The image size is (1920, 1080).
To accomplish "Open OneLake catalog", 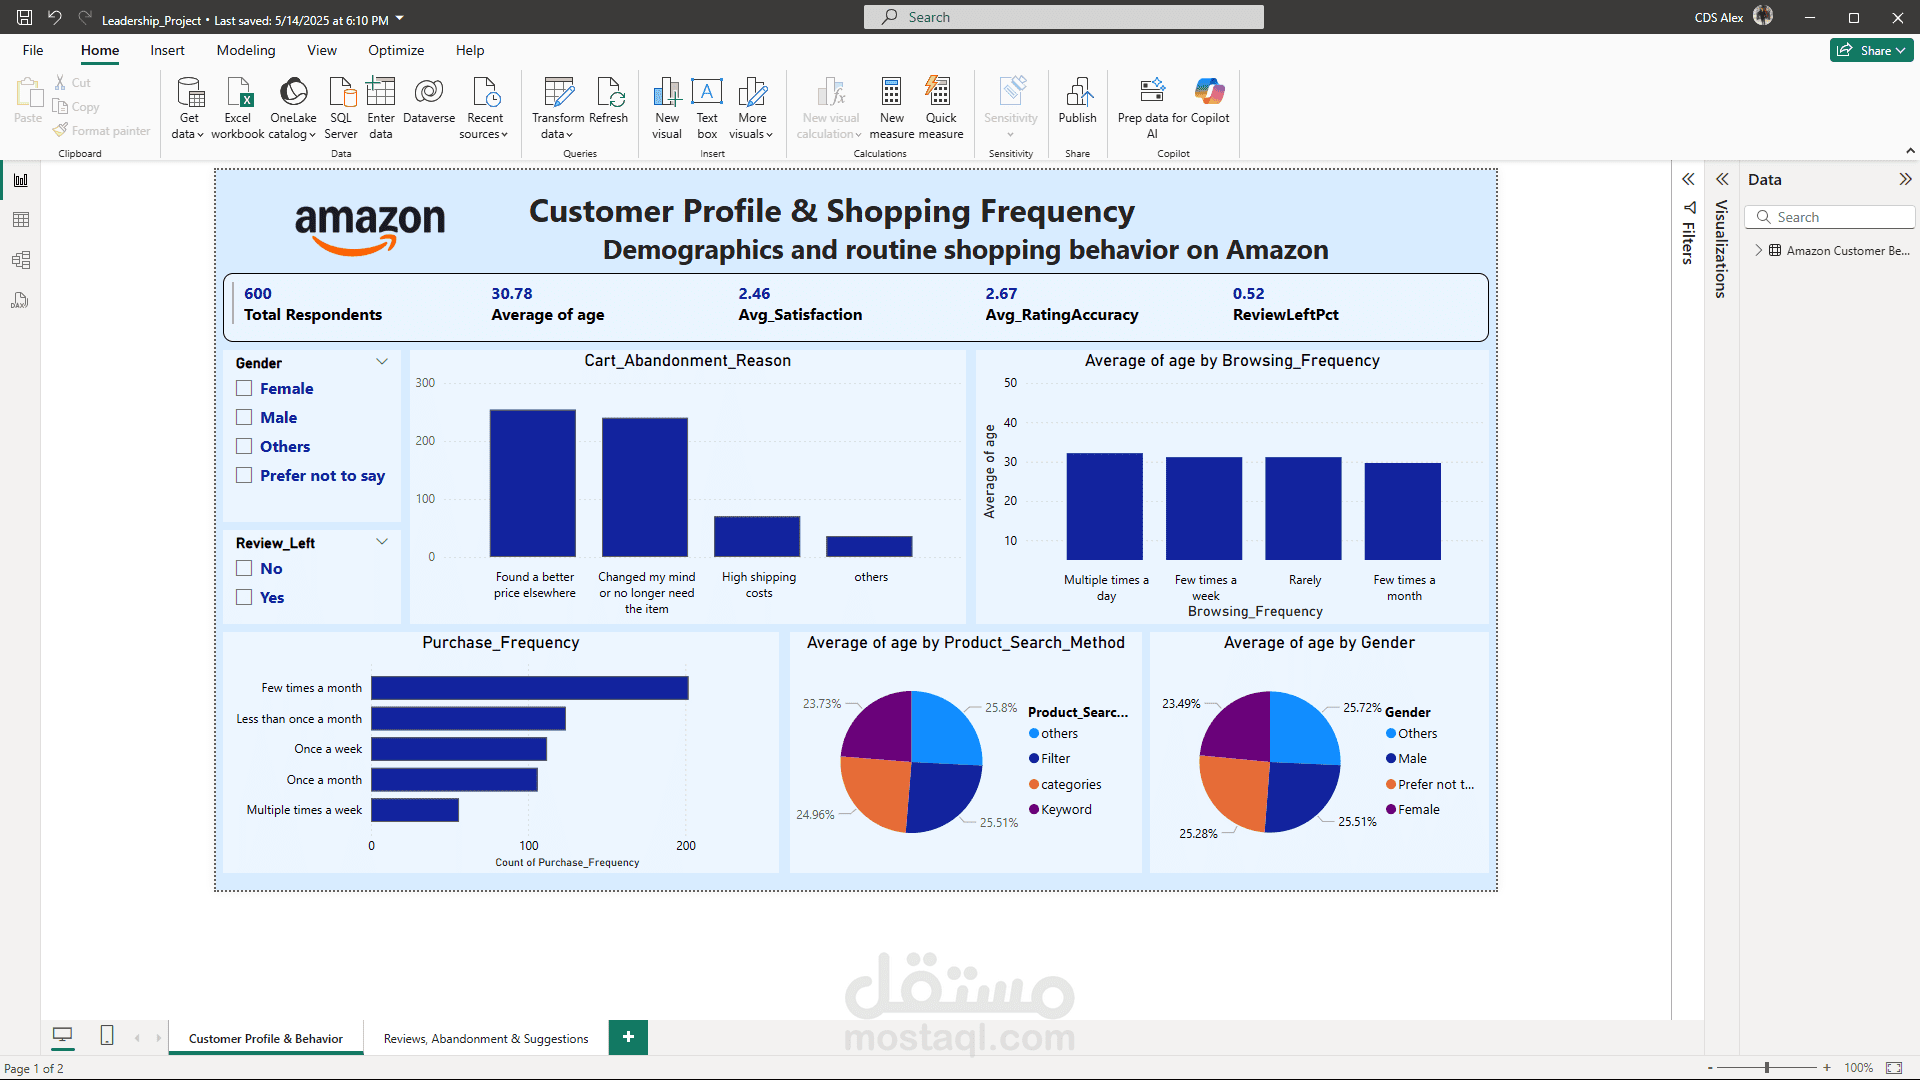I will 293,108.
